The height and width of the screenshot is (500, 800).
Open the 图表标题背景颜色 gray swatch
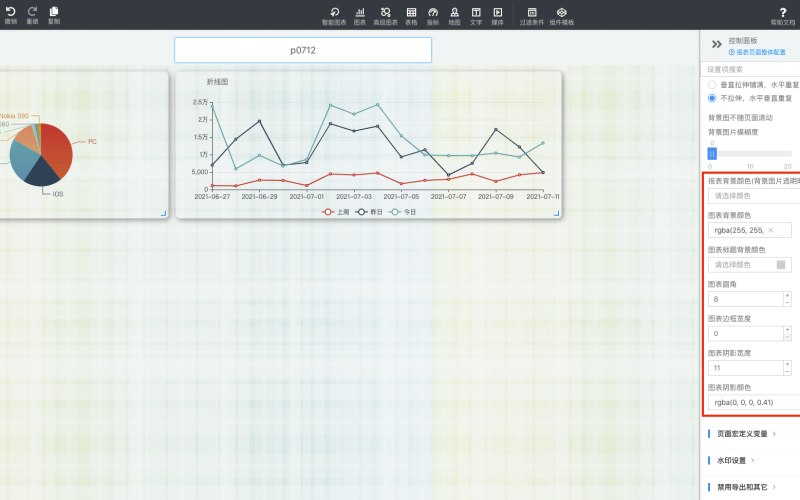(781, 264)
